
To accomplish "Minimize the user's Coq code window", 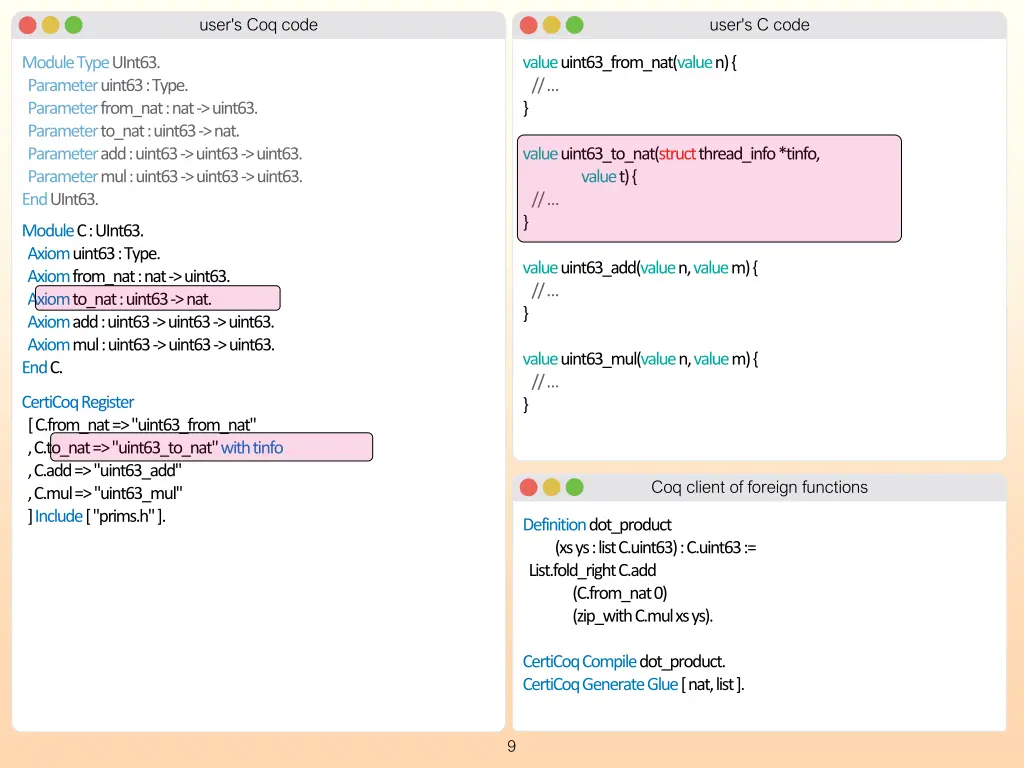I will click(50, 25).
